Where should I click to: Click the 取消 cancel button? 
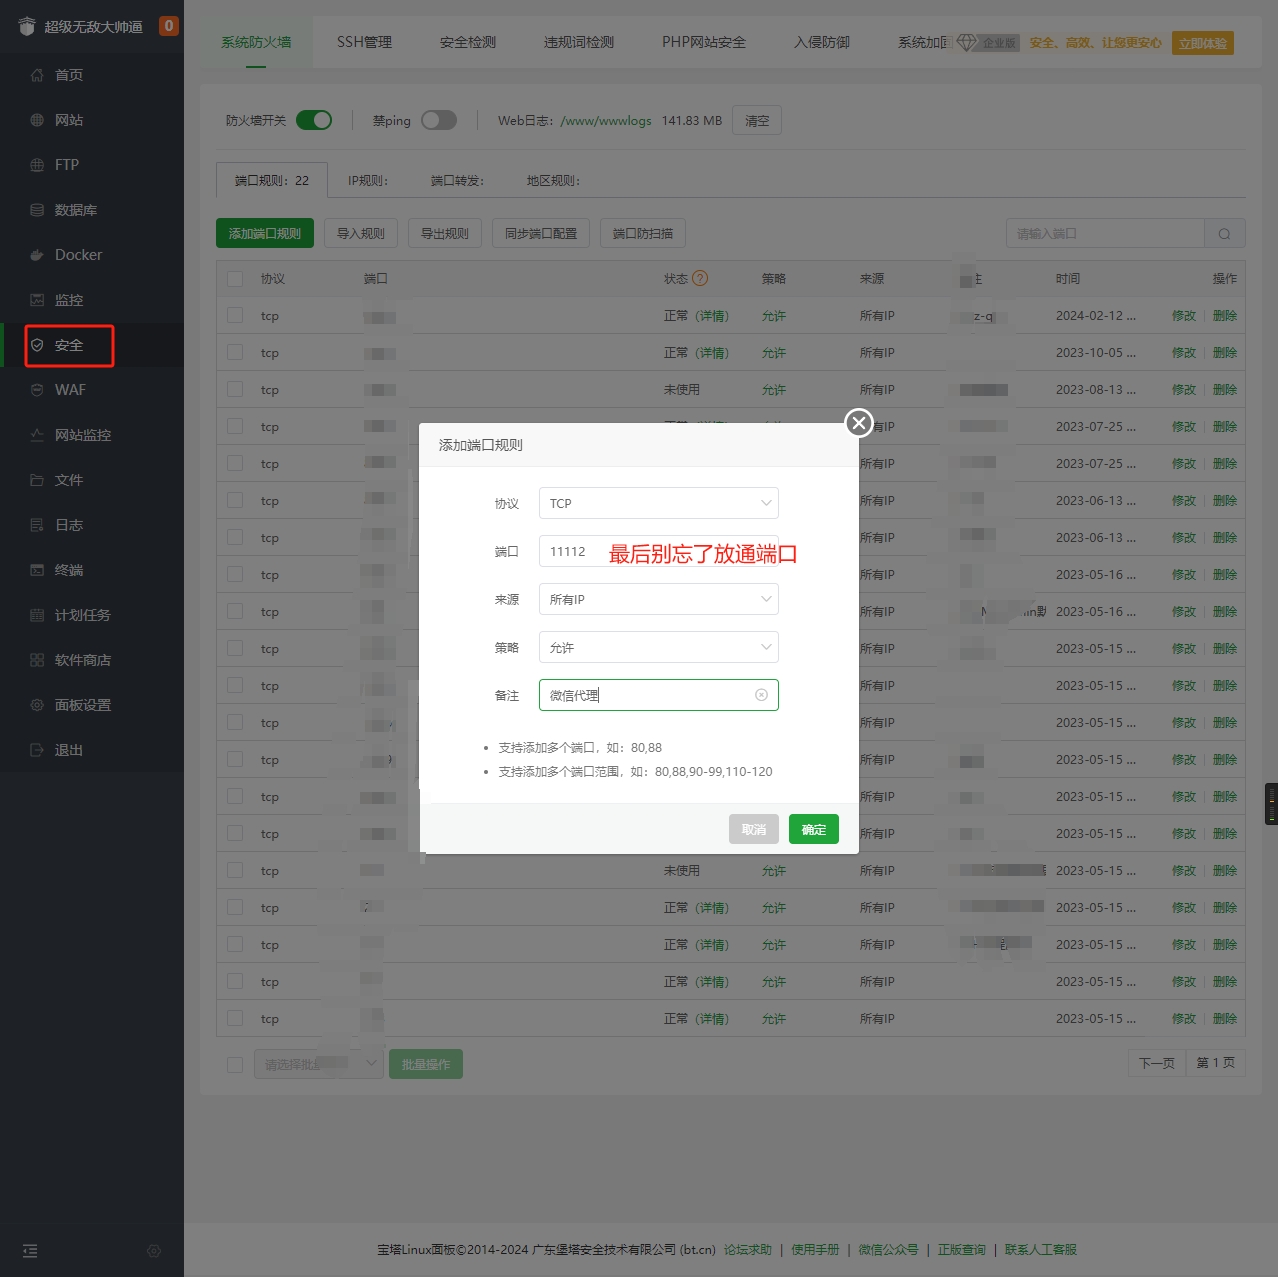(x=753, y=829)
